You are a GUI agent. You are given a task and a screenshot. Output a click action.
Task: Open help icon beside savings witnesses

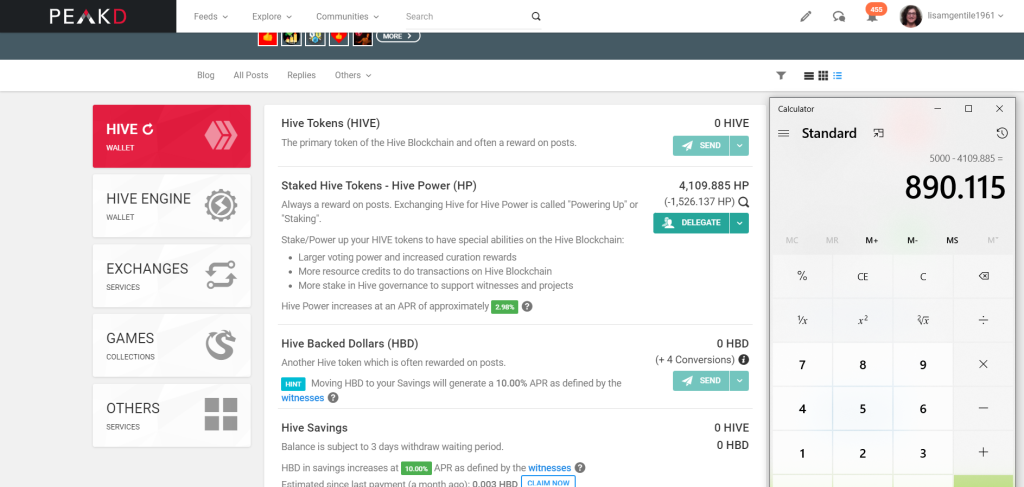pyautogui.click(x=580, y=467)
